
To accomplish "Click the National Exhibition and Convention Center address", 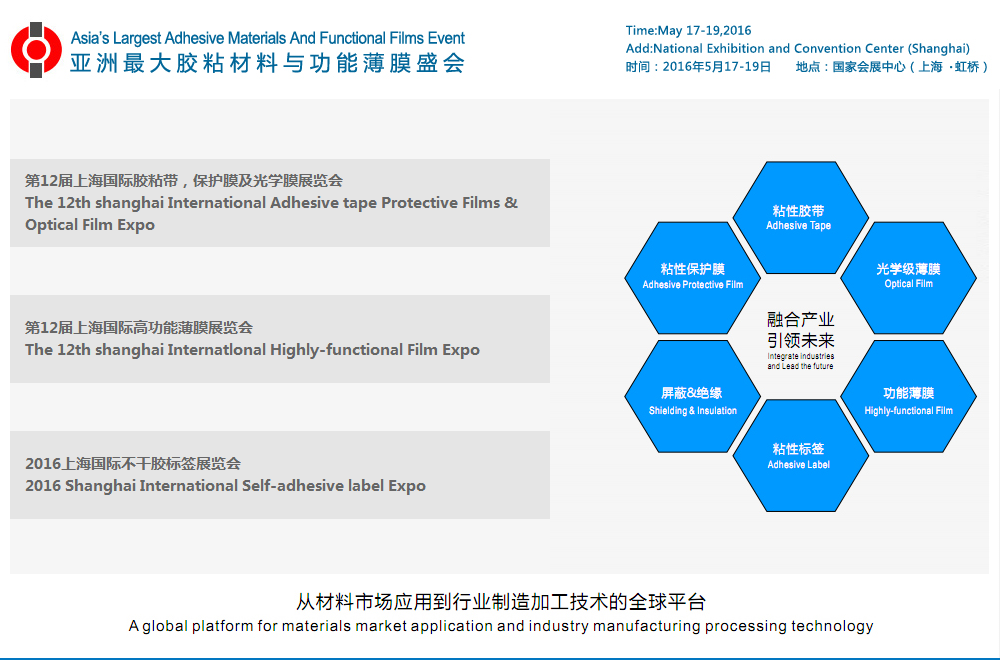I will click(x=797, y=48).
